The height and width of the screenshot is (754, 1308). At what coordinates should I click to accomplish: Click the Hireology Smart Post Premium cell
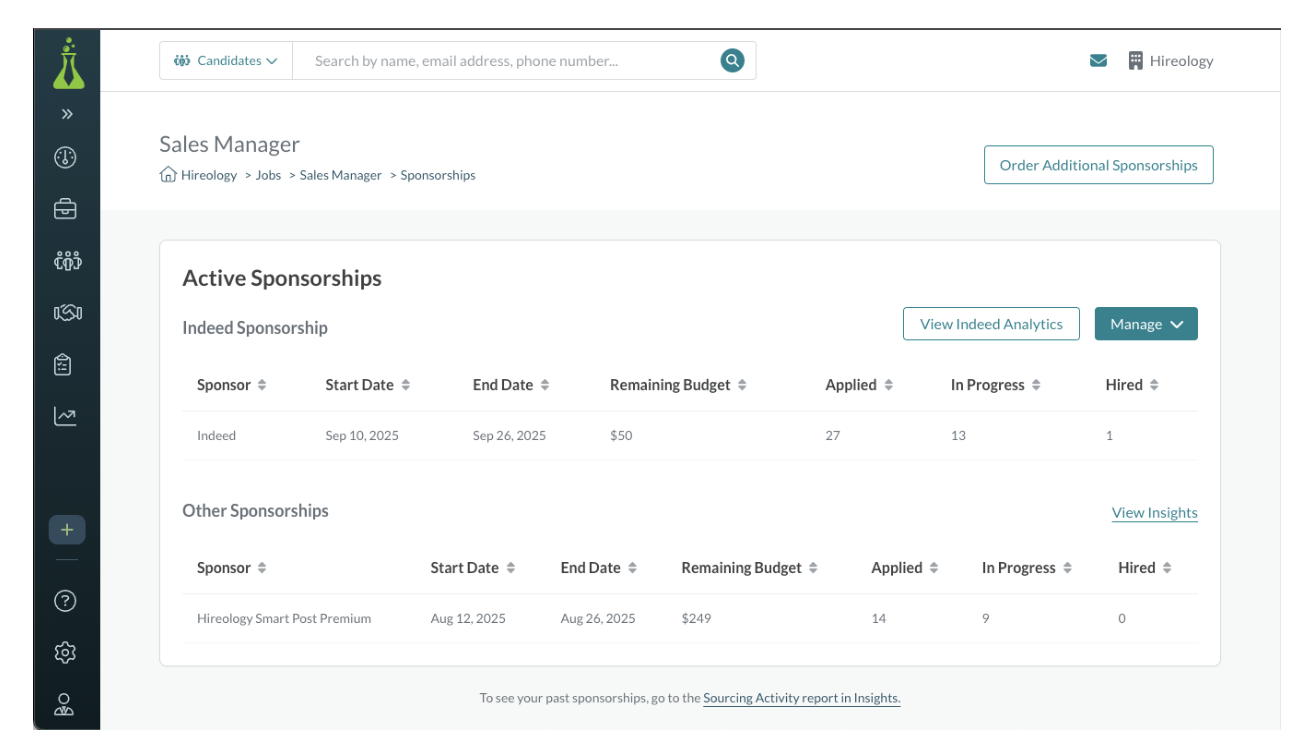[284, 619]
